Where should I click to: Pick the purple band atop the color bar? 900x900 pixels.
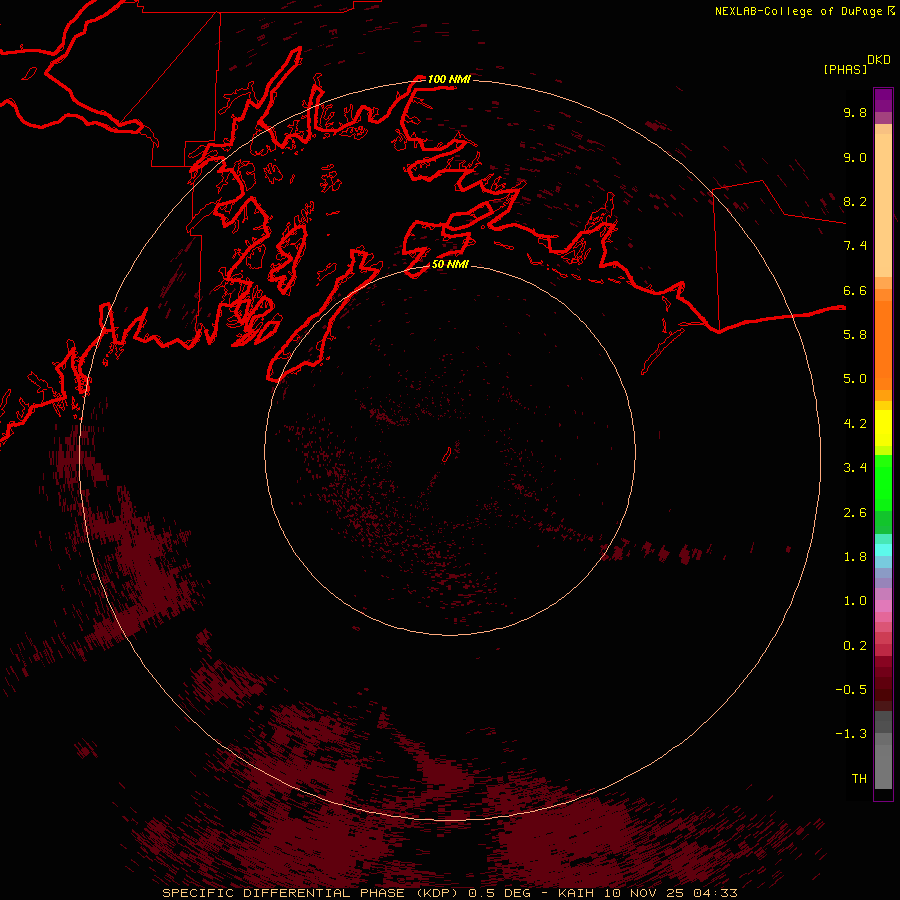click(x=883, y=100)
